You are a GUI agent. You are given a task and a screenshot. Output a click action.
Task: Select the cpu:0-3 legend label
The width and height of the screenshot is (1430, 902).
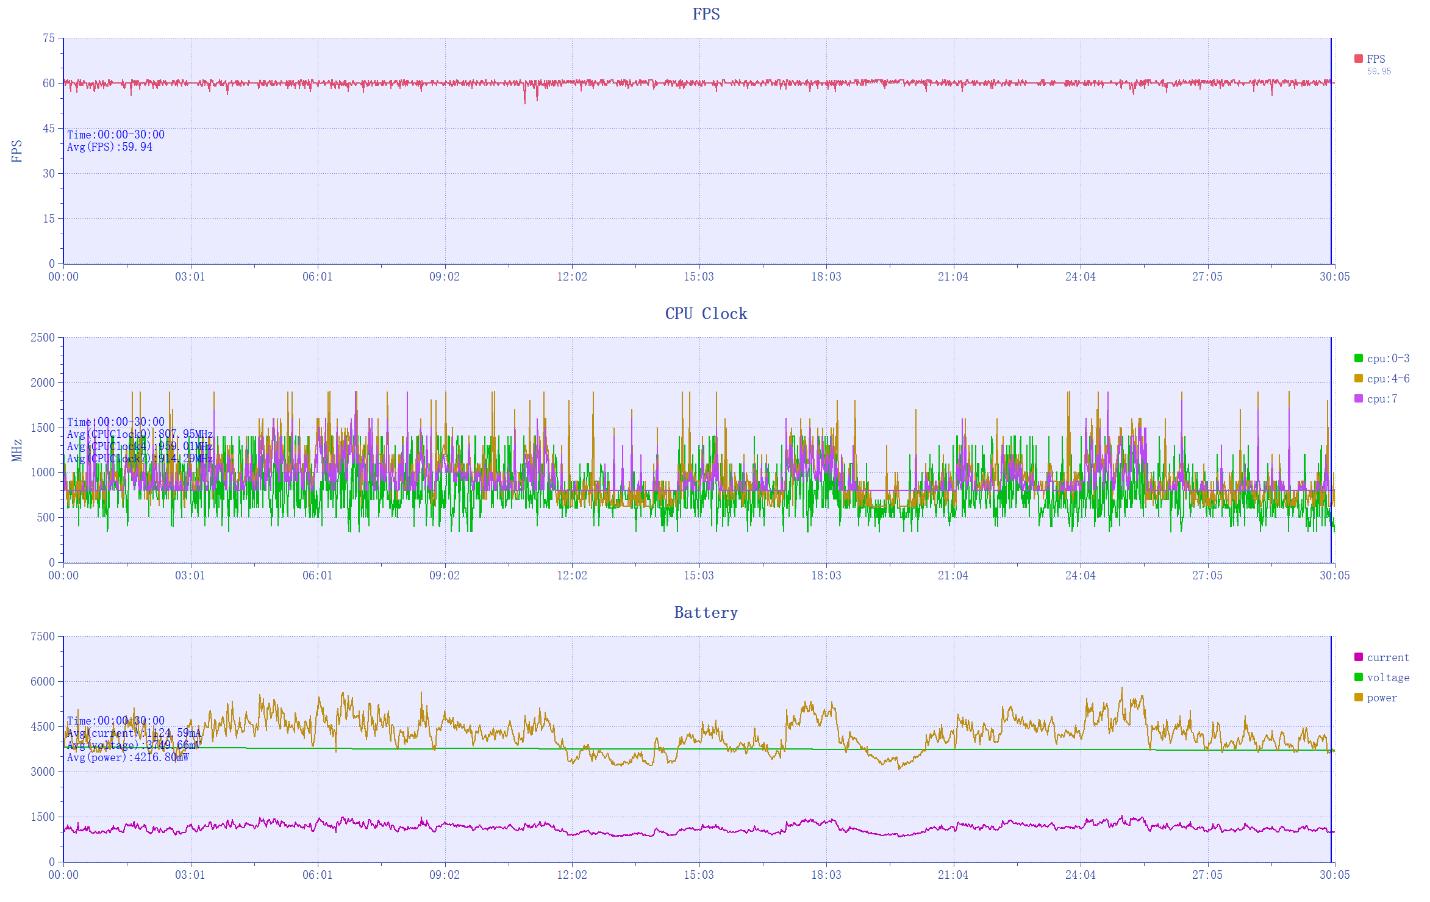coord(1388,358)
